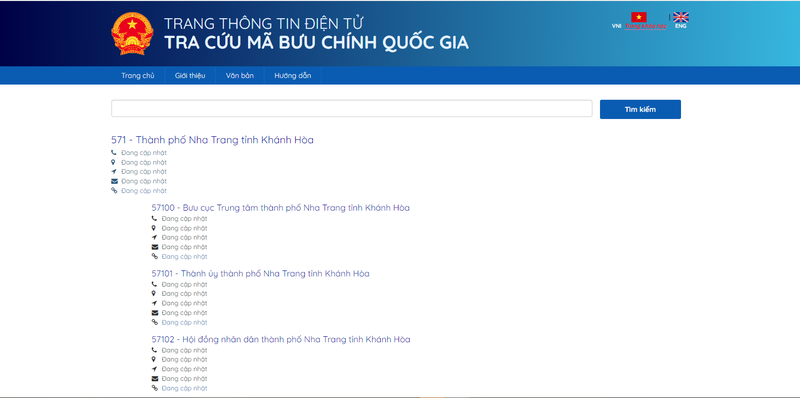This screenshot has width=800, height=398.
Task: Open Giới thiệu menu item
Action: pos(190,76)
